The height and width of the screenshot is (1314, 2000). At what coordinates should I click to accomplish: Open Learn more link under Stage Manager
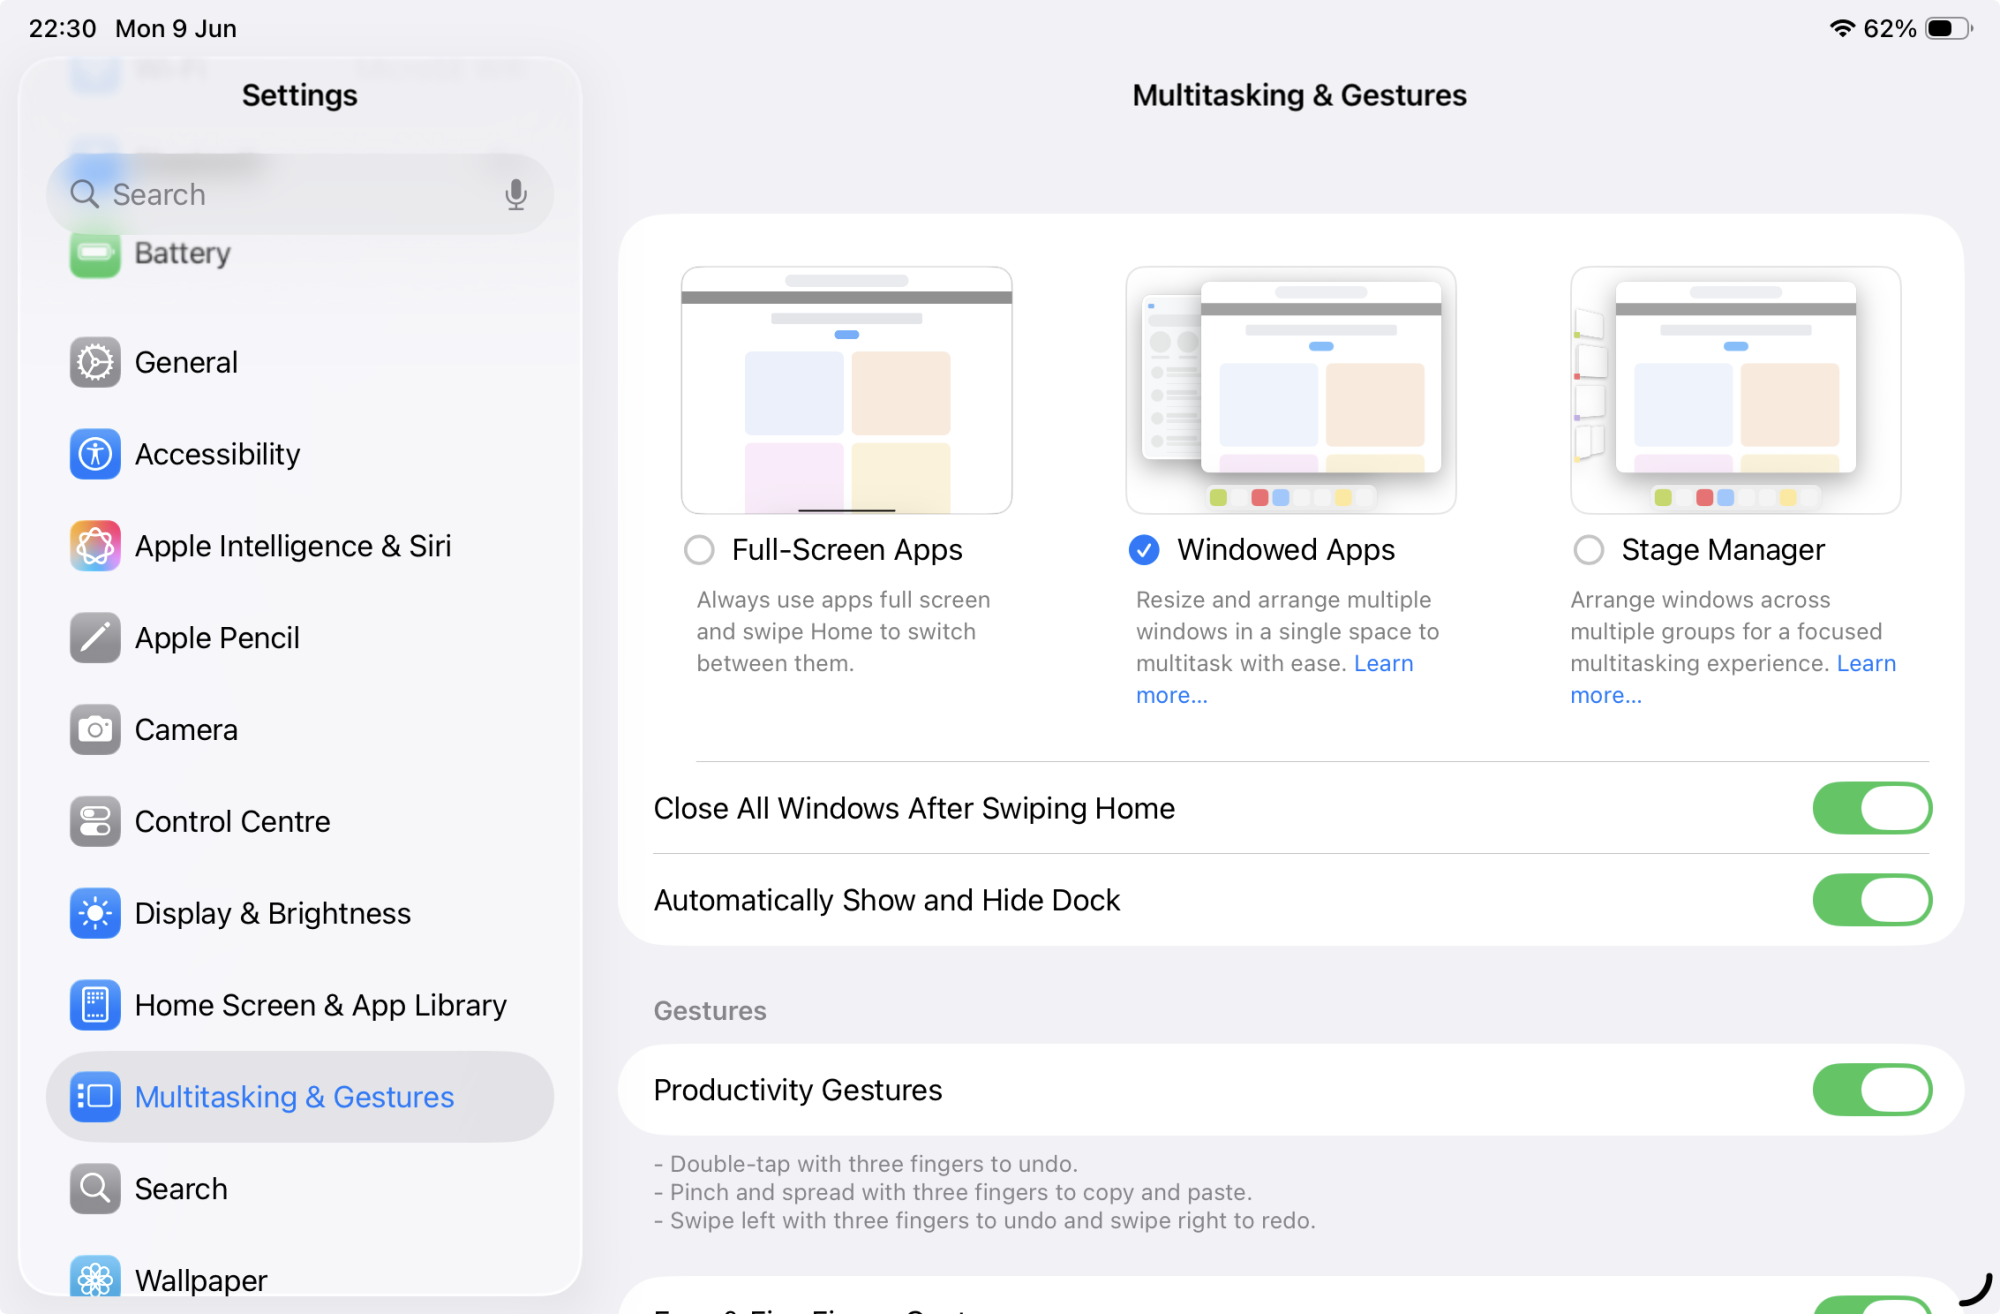pyautogui.click(x=1866, y=664)
